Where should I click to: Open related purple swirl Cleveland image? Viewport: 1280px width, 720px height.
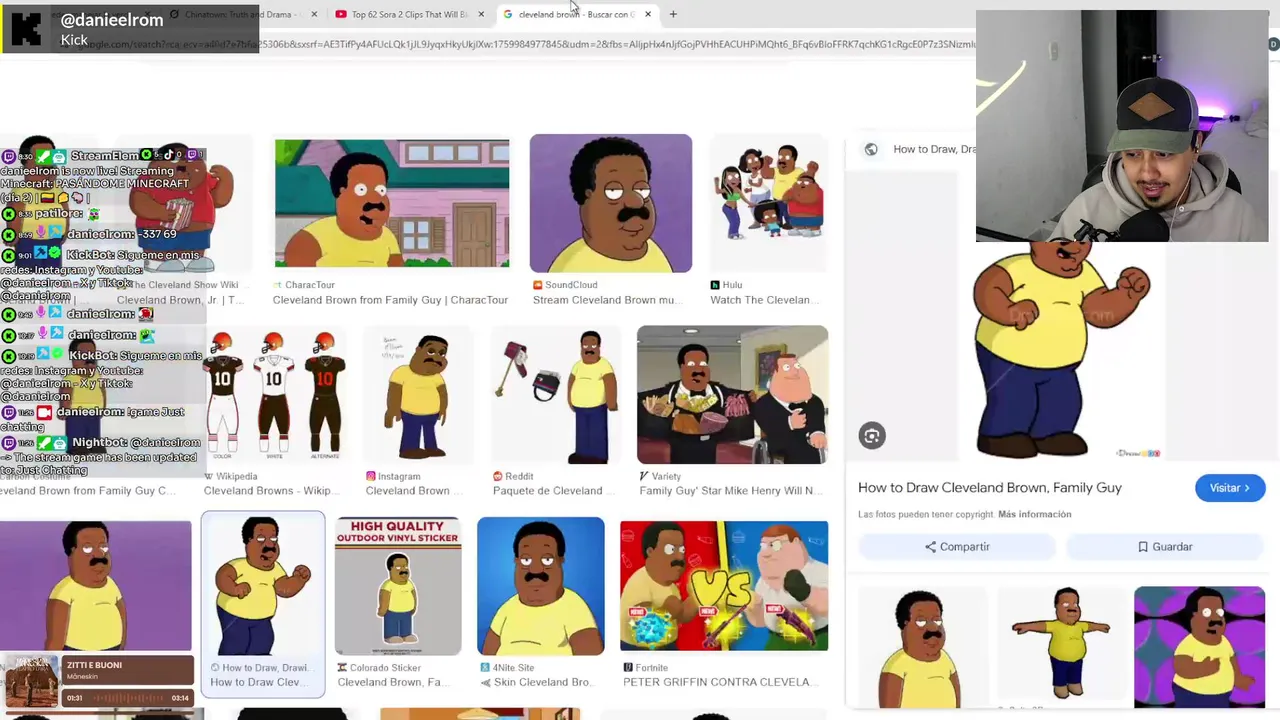pos(1199,647)
